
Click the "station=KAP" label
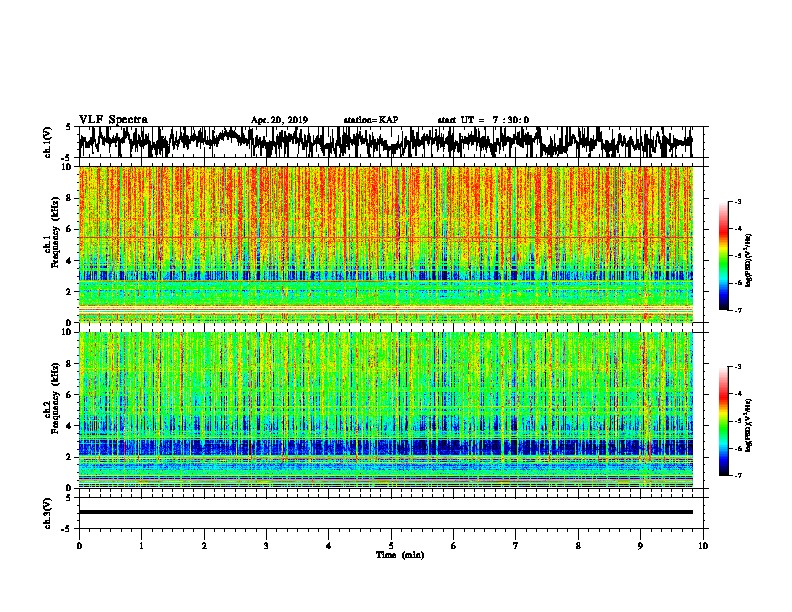(371, 120)
